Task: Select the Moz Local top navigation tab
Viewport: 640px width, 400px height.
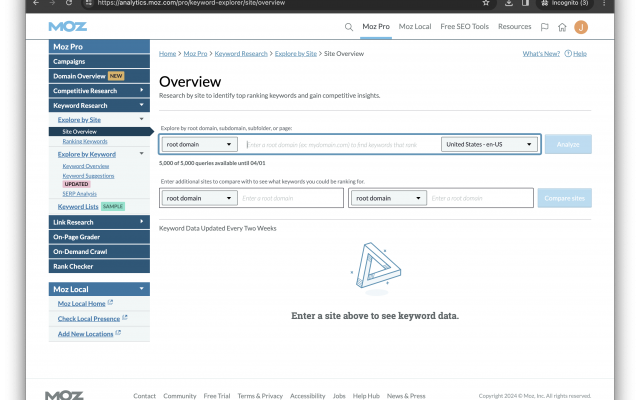Action: [415, 27]
